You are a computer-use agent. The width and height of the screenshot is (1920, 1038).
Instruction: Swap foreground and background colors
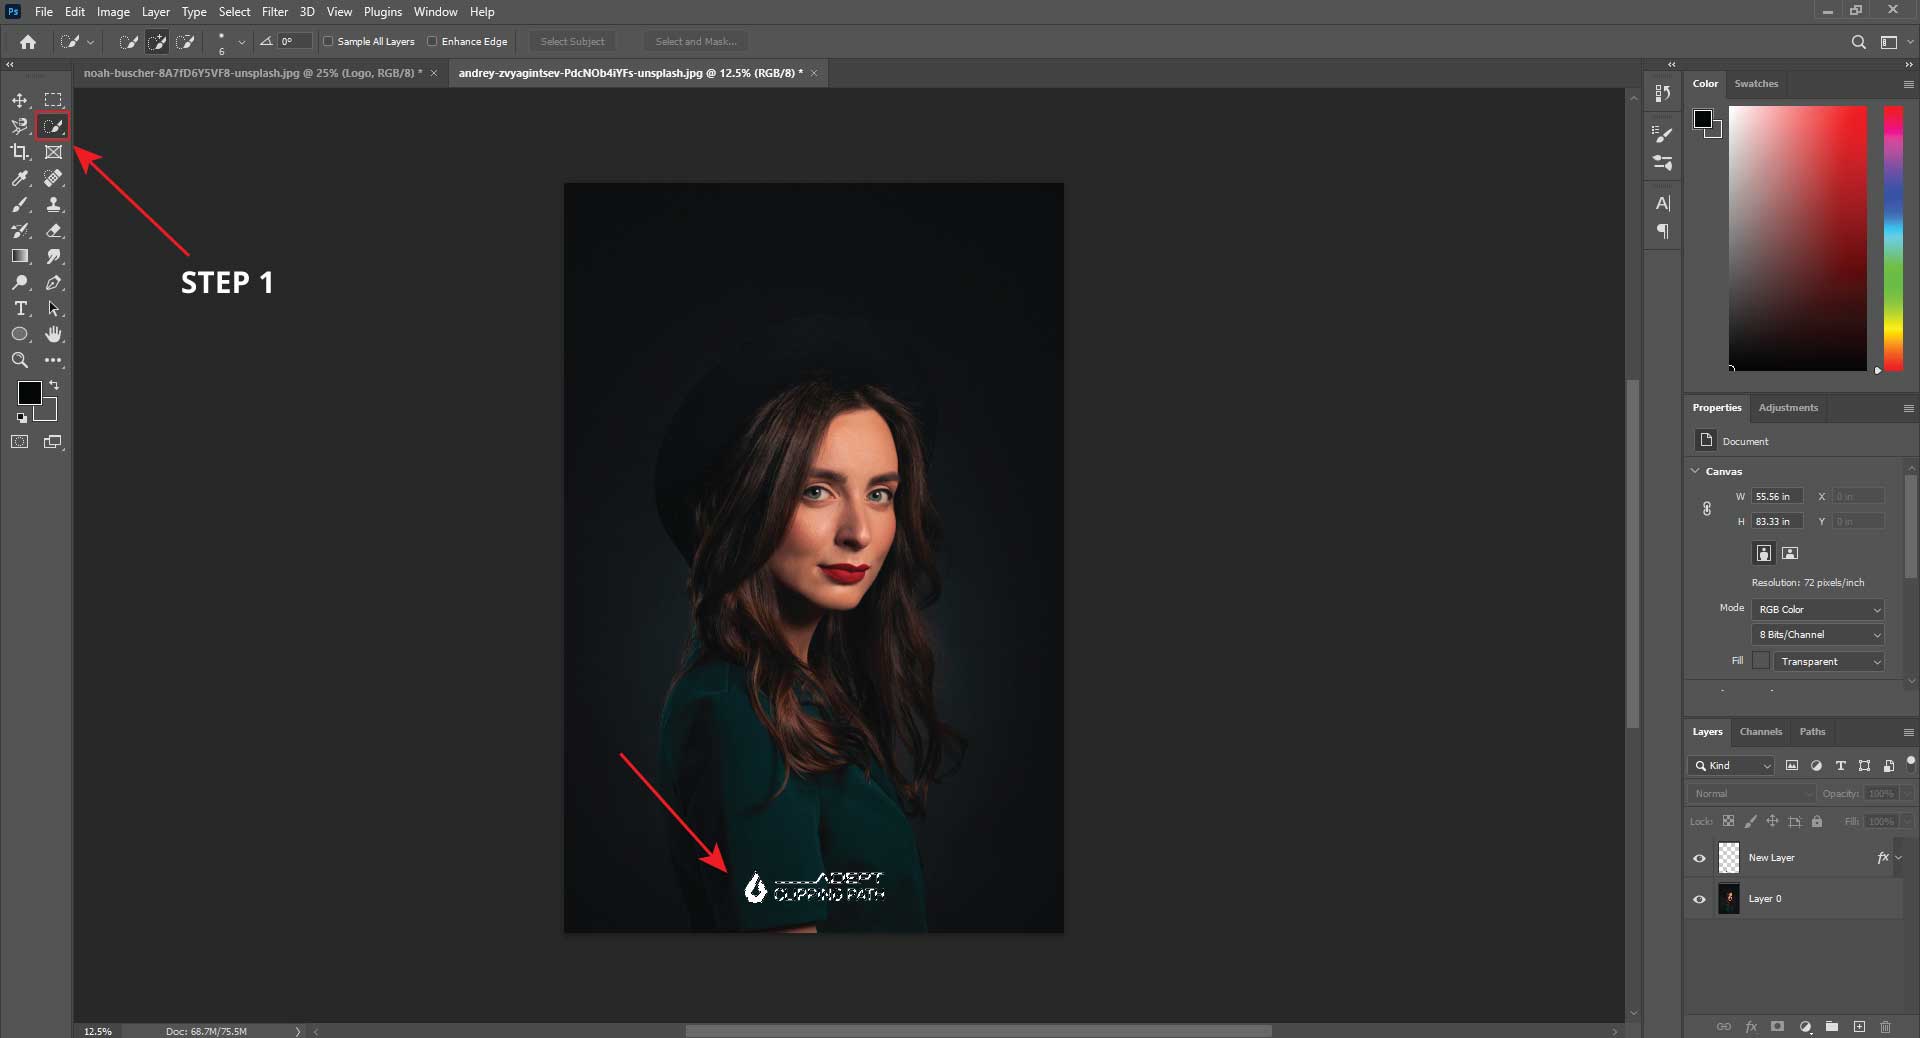54,385
